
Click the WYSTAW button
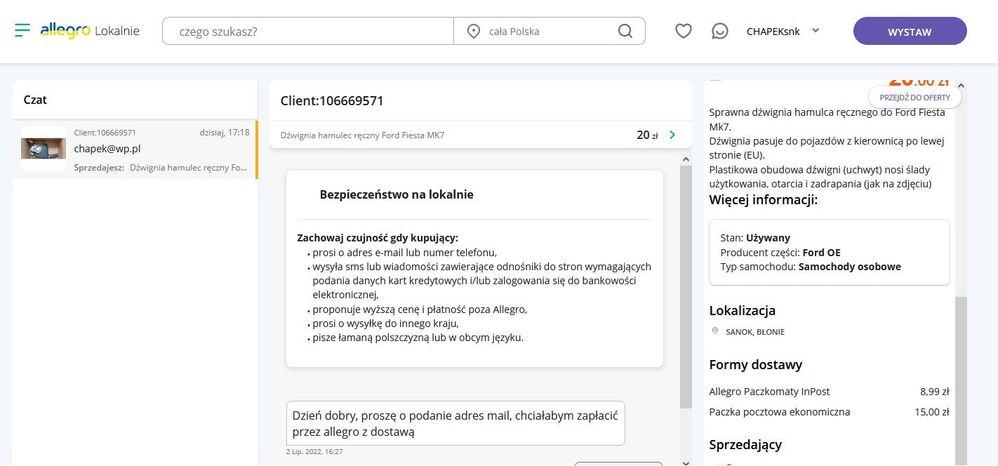pos(910,31)
